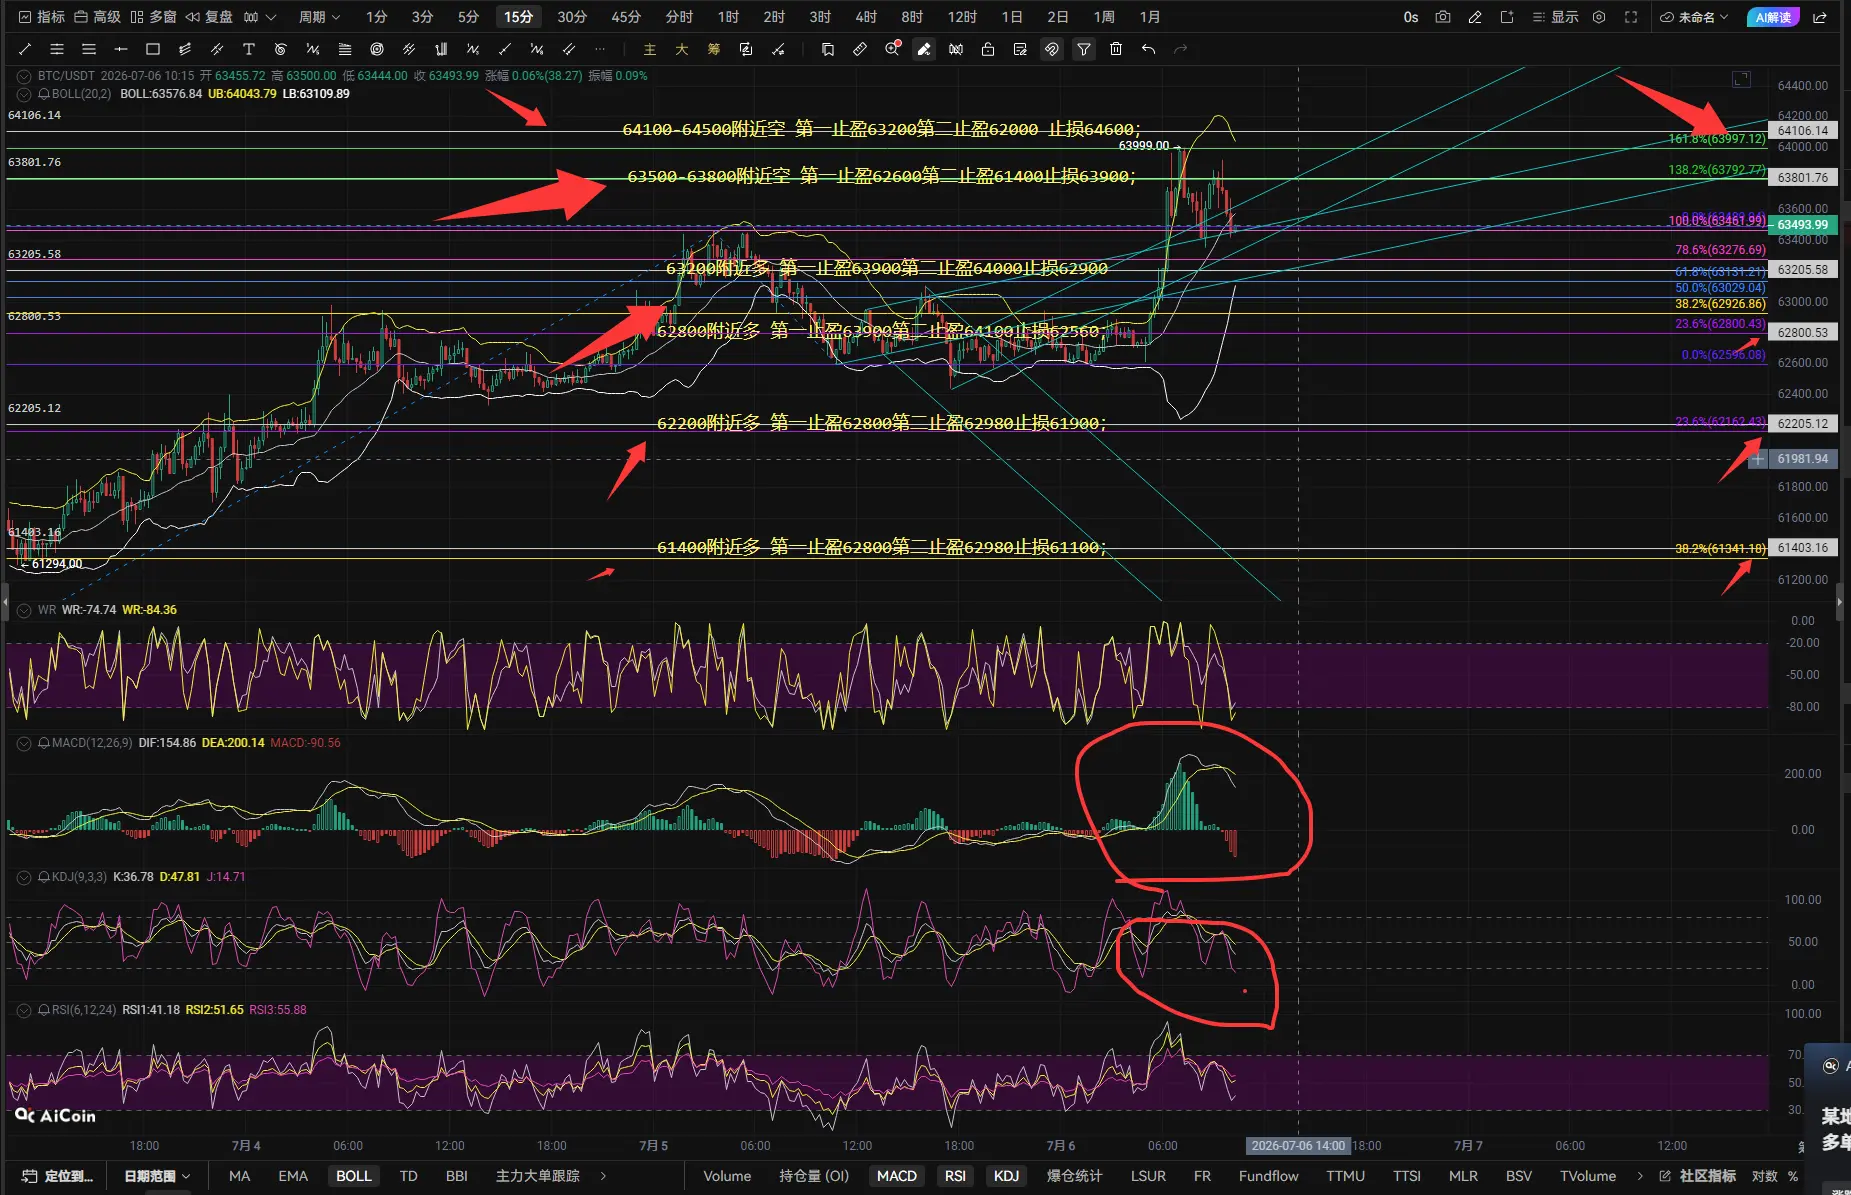Toggle the KDJ sub-chart indicator
Viewport: 1851px width, 1195px height.
pyautogui.click(x=1006, y=1176)
